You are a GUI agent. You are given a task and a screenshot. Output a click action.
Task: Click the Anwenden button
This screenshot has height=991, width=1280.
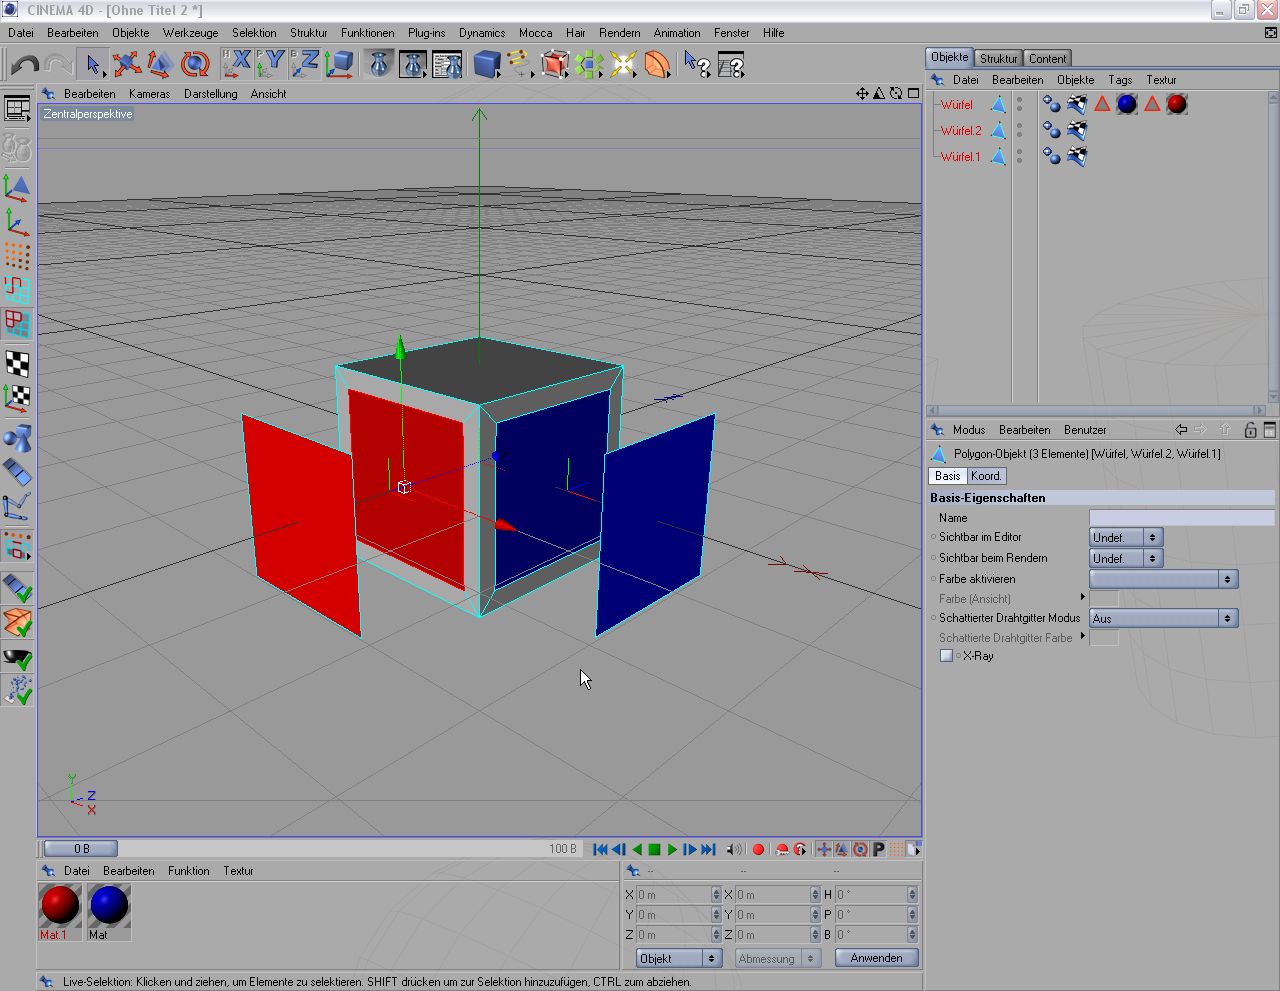(x=876, y=958)
